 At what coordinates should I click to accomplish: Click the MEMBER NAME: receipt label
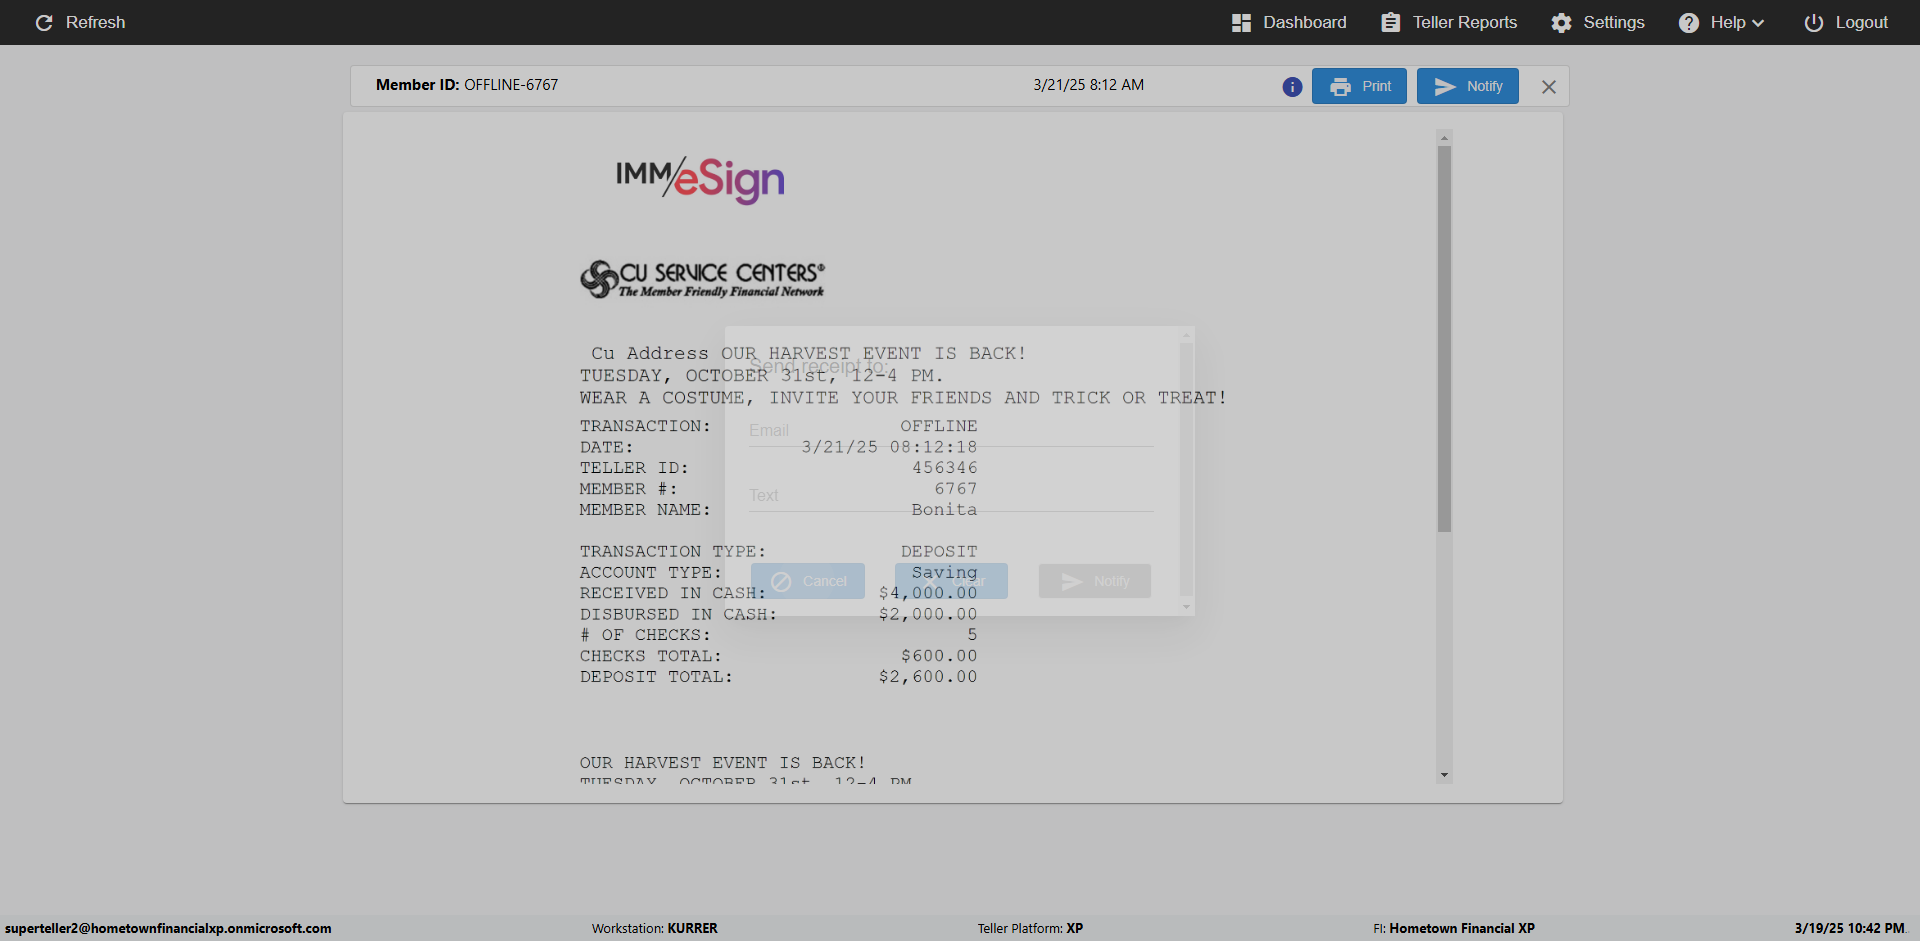click(645, 510)
